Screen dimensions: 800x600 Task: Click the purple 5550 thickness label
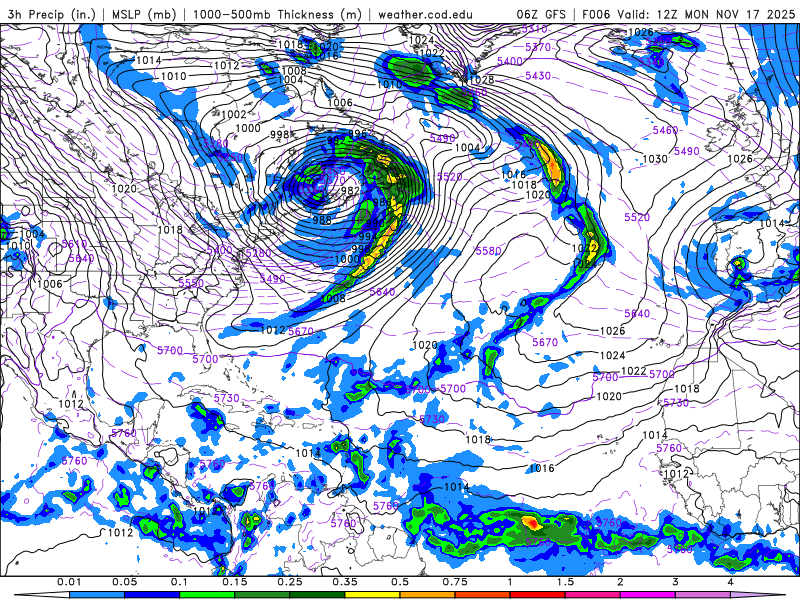pyautogui.click(x=191, y=282)
